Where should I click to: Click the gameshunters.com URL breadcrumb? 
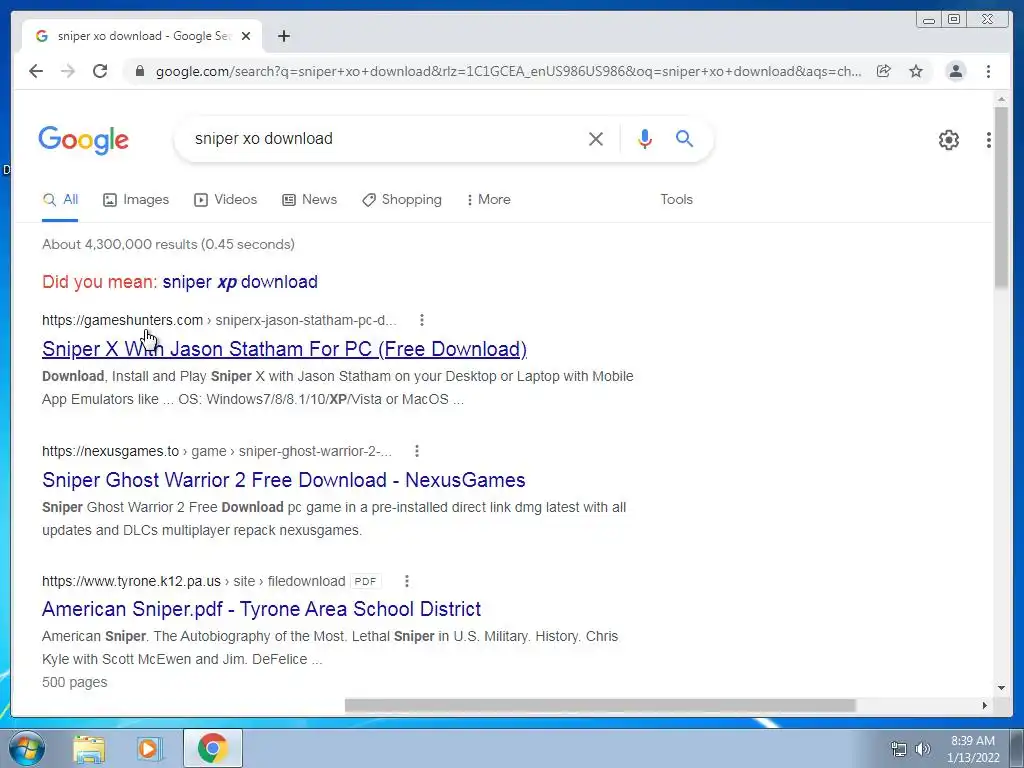(x=219, y=320)
